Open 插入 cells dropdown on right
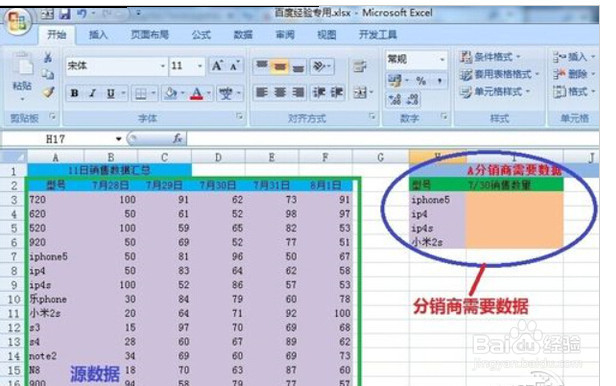Screen dimensions: 616x386 point(574,57)
